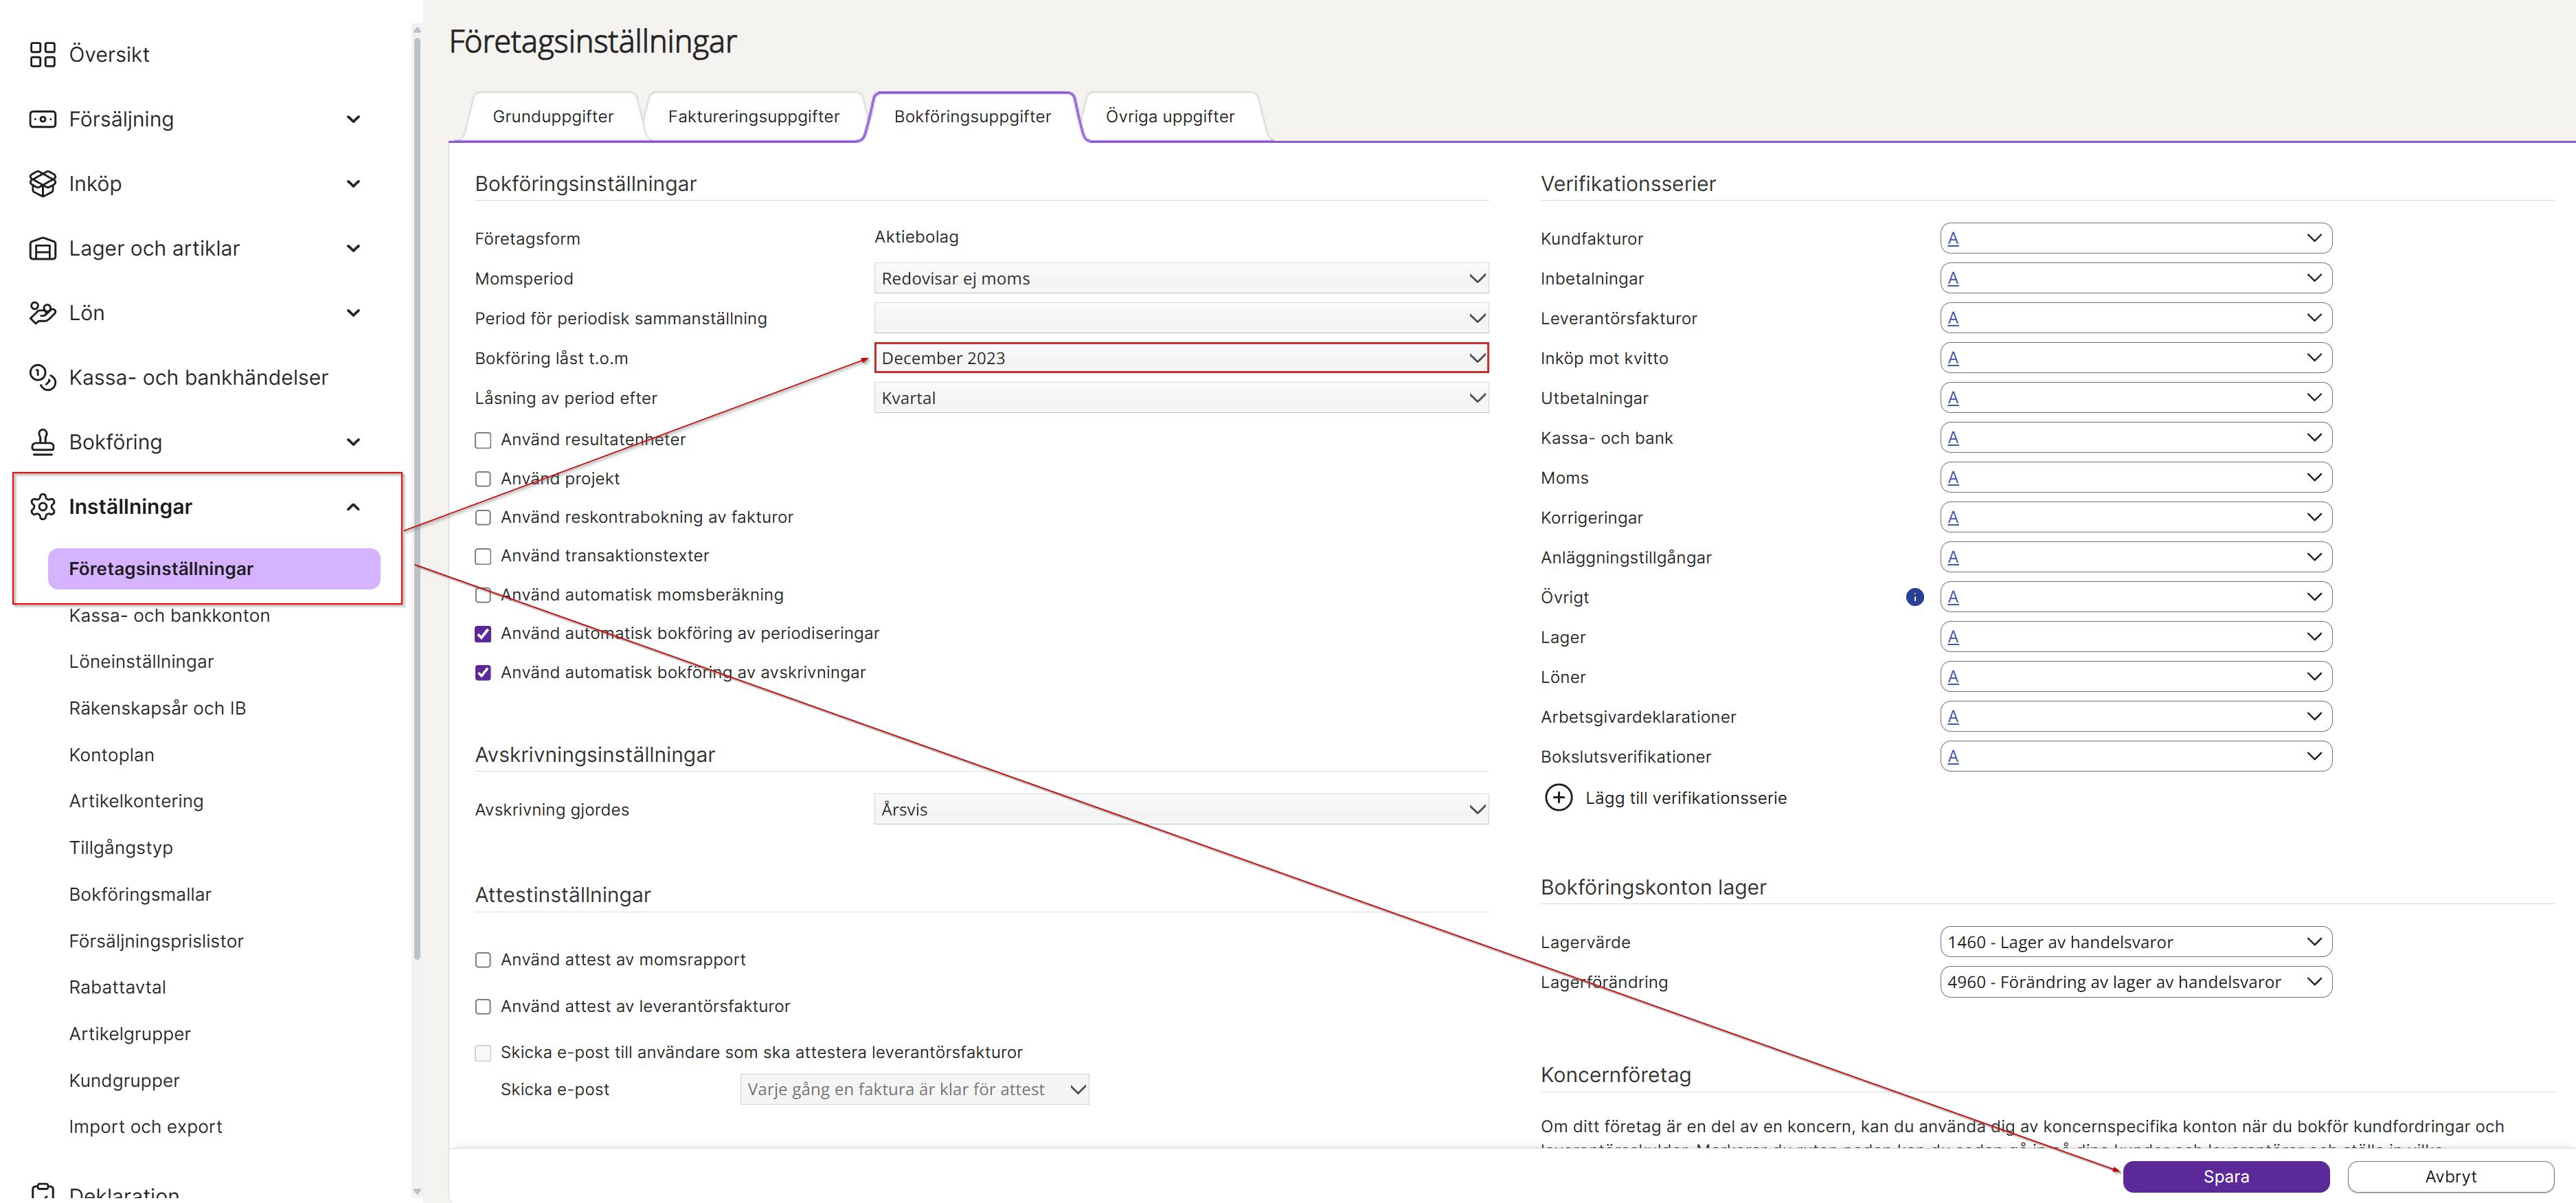Screen dimensions: 2576x1203
Task: Click the Spara button
Action: click(x=2225, y=1176)
